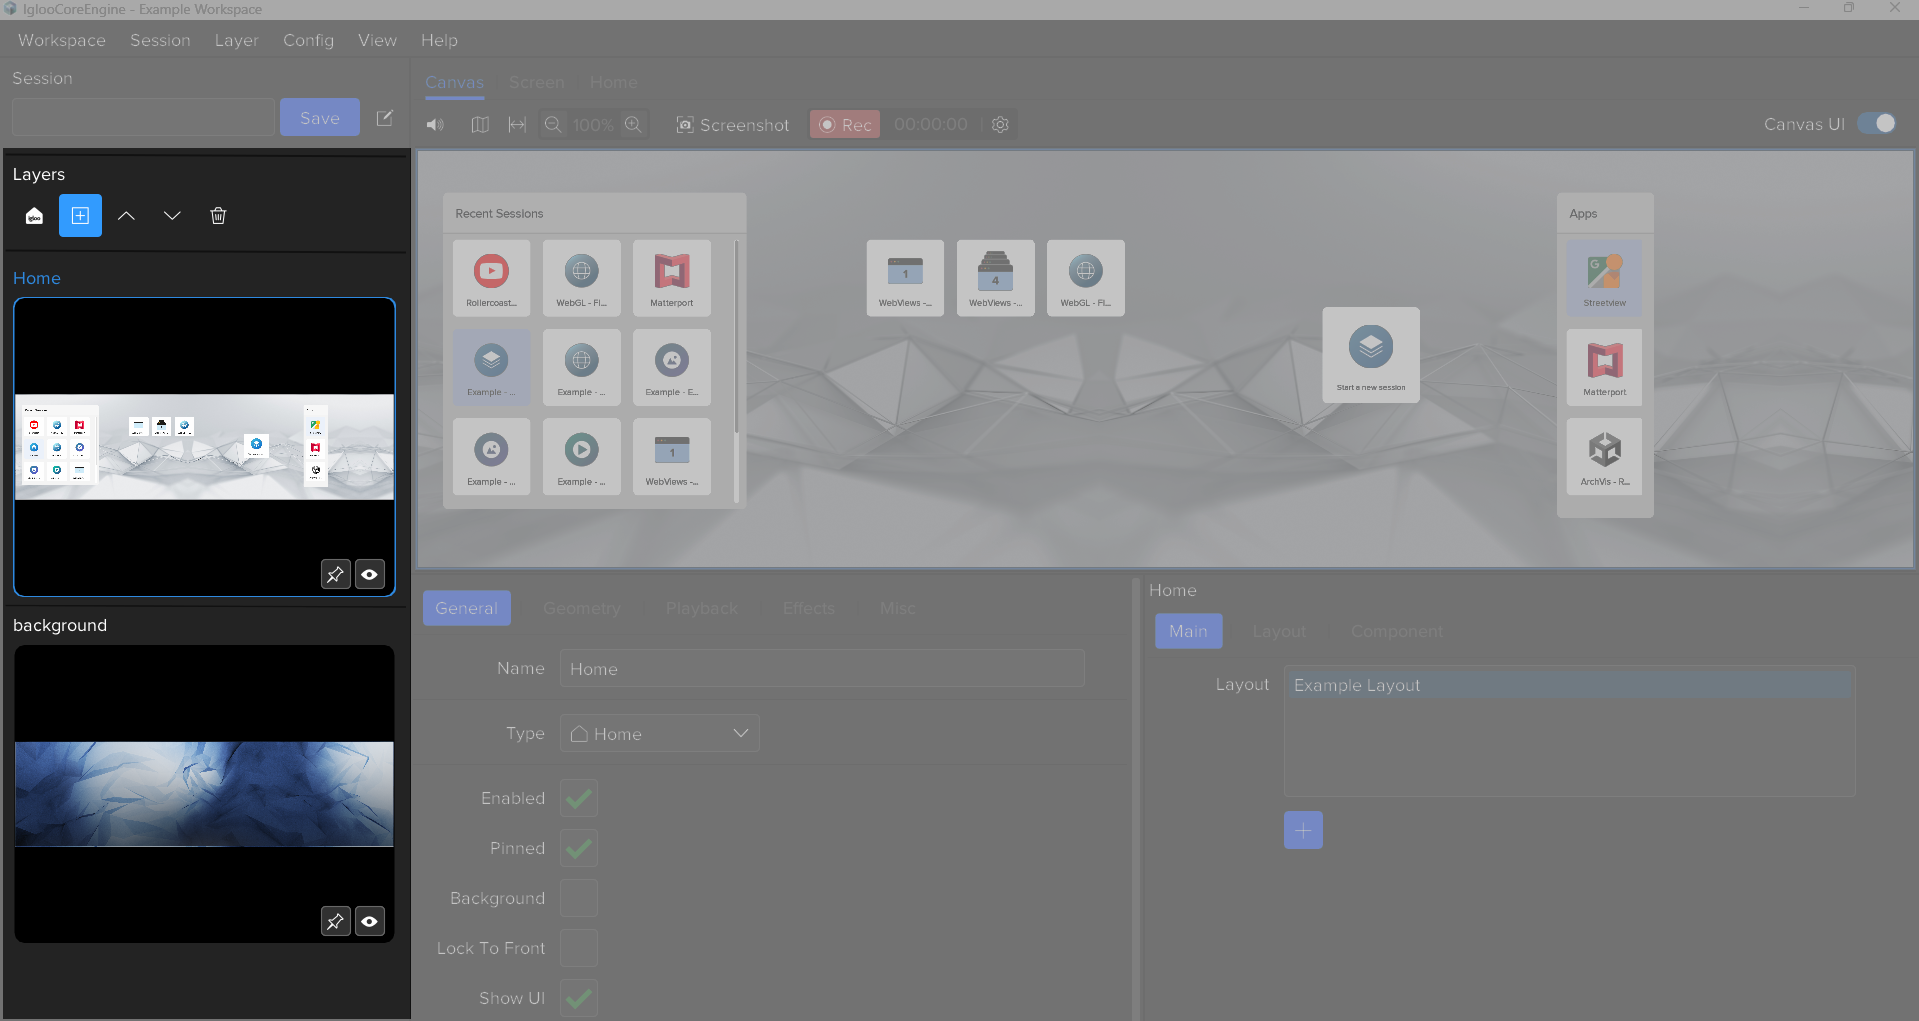This screenshot has height=1021, width=1919.
Task: Open the Type dropdown showing Home
Action: pyautogui.click(x=660, y=733)
